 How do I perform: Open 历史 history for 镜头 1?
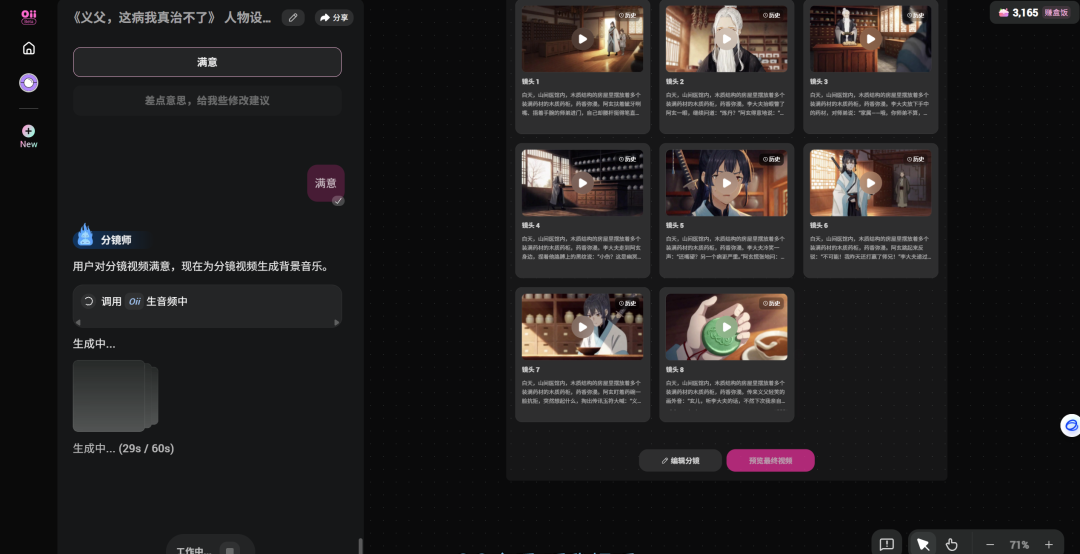point(627,15)
